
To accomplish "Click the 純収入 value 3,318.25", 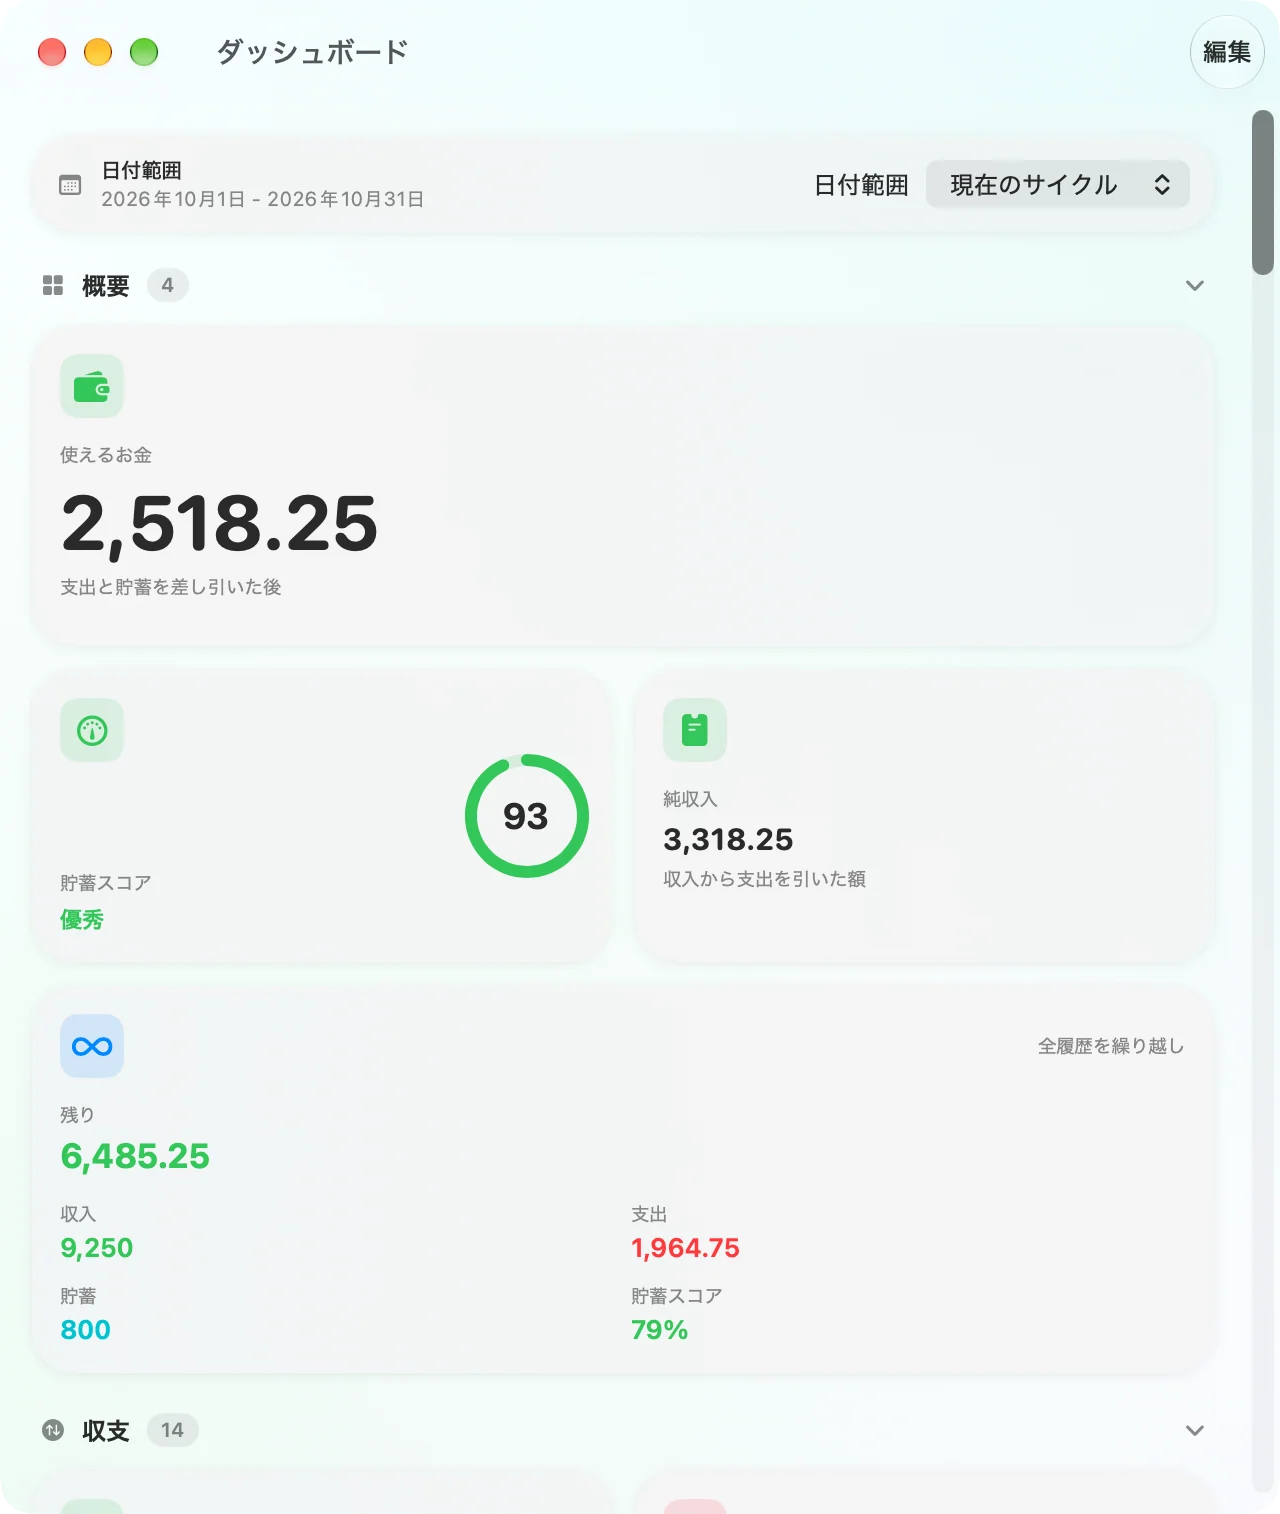I will tap(728, 839).
